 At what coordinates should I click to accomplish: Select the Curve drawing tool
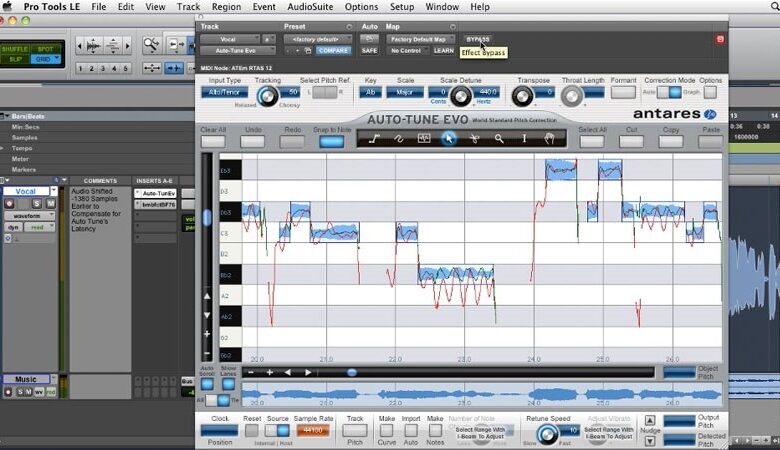click(x=399, y=139)
